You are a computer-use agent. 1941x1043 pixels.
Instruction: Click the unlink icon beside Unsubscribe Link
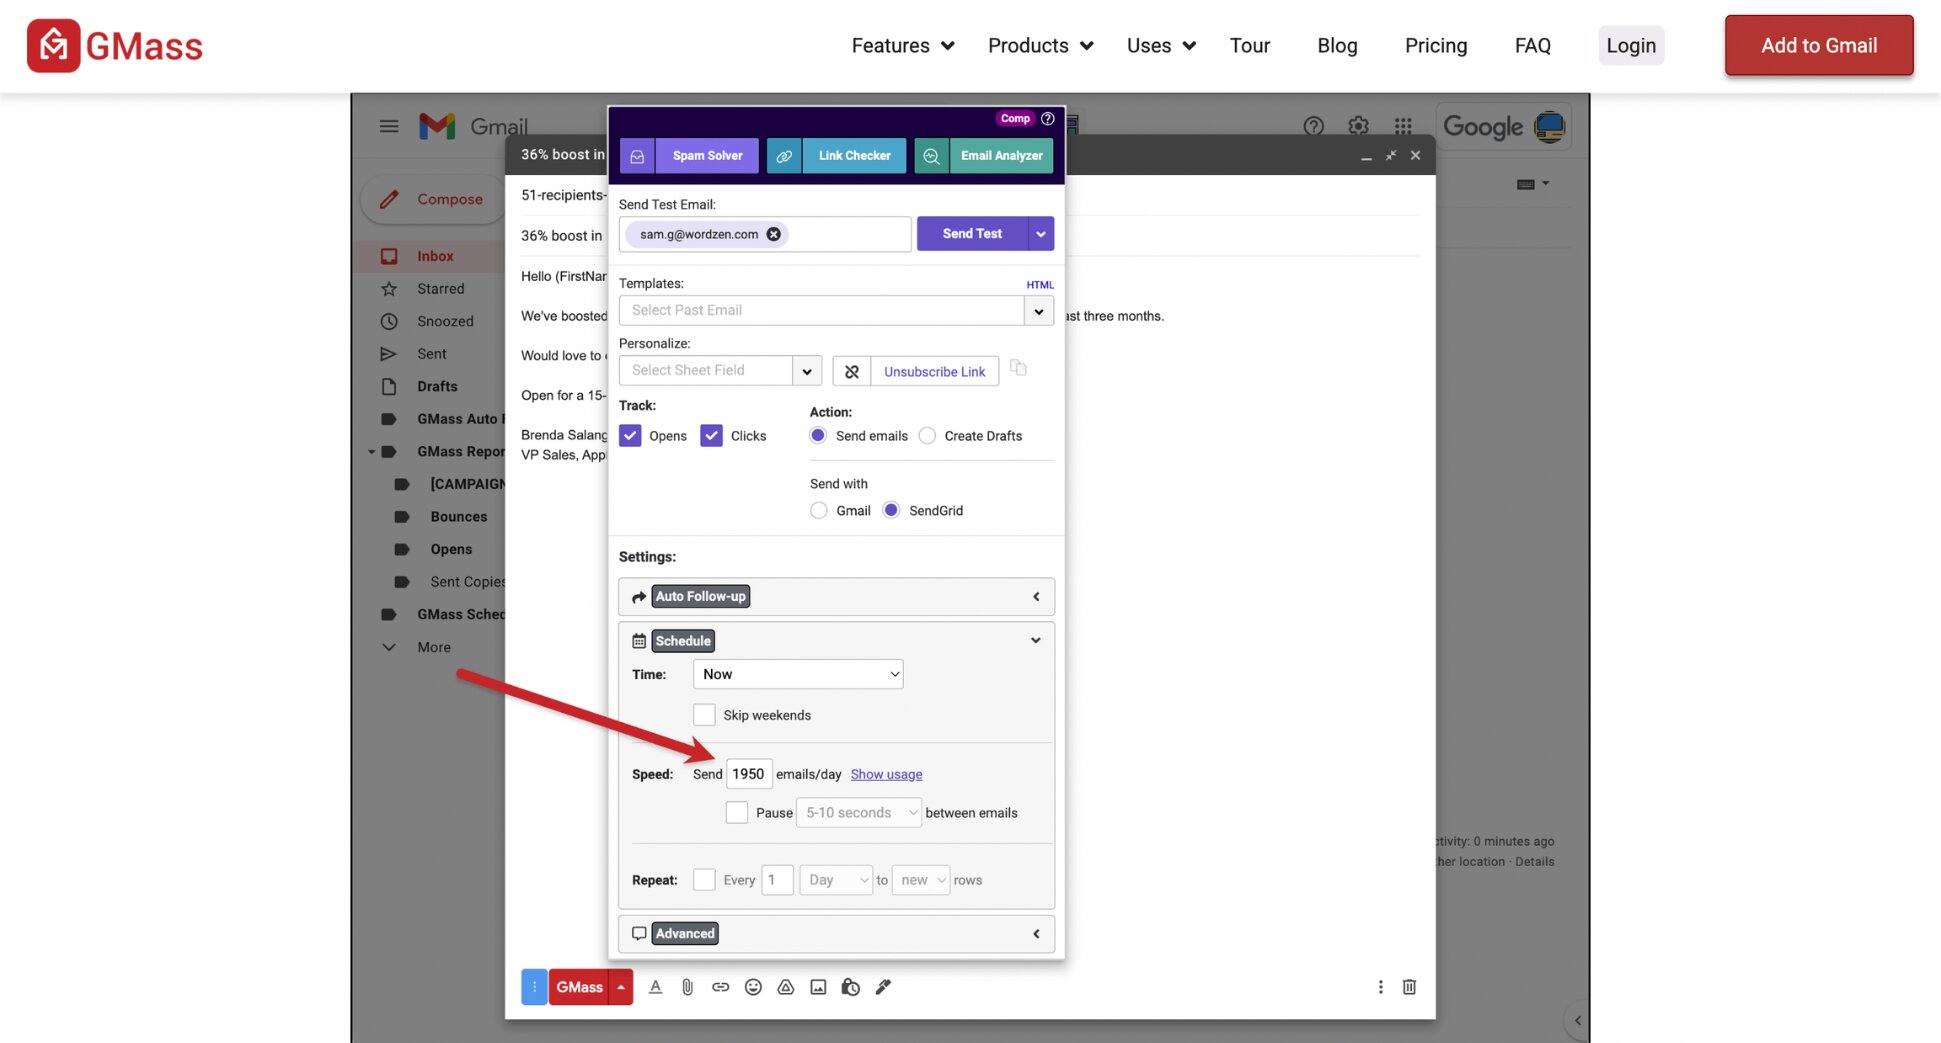851,371
